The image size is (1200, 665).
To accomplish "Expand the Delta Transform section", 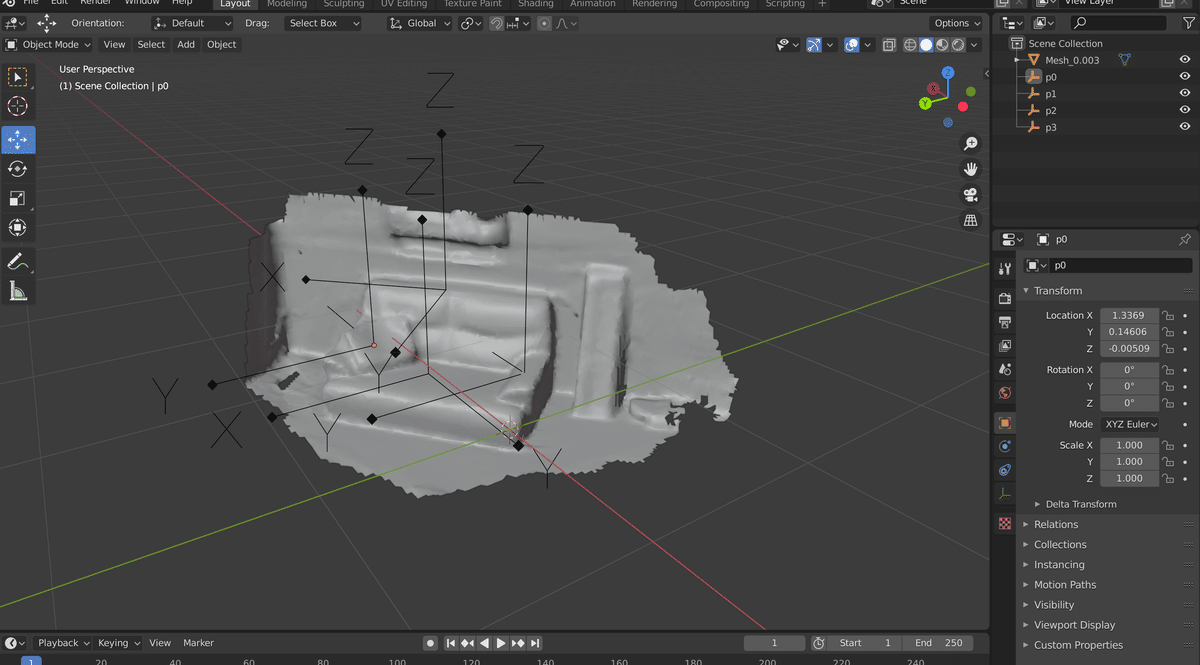I will 1081,504.
